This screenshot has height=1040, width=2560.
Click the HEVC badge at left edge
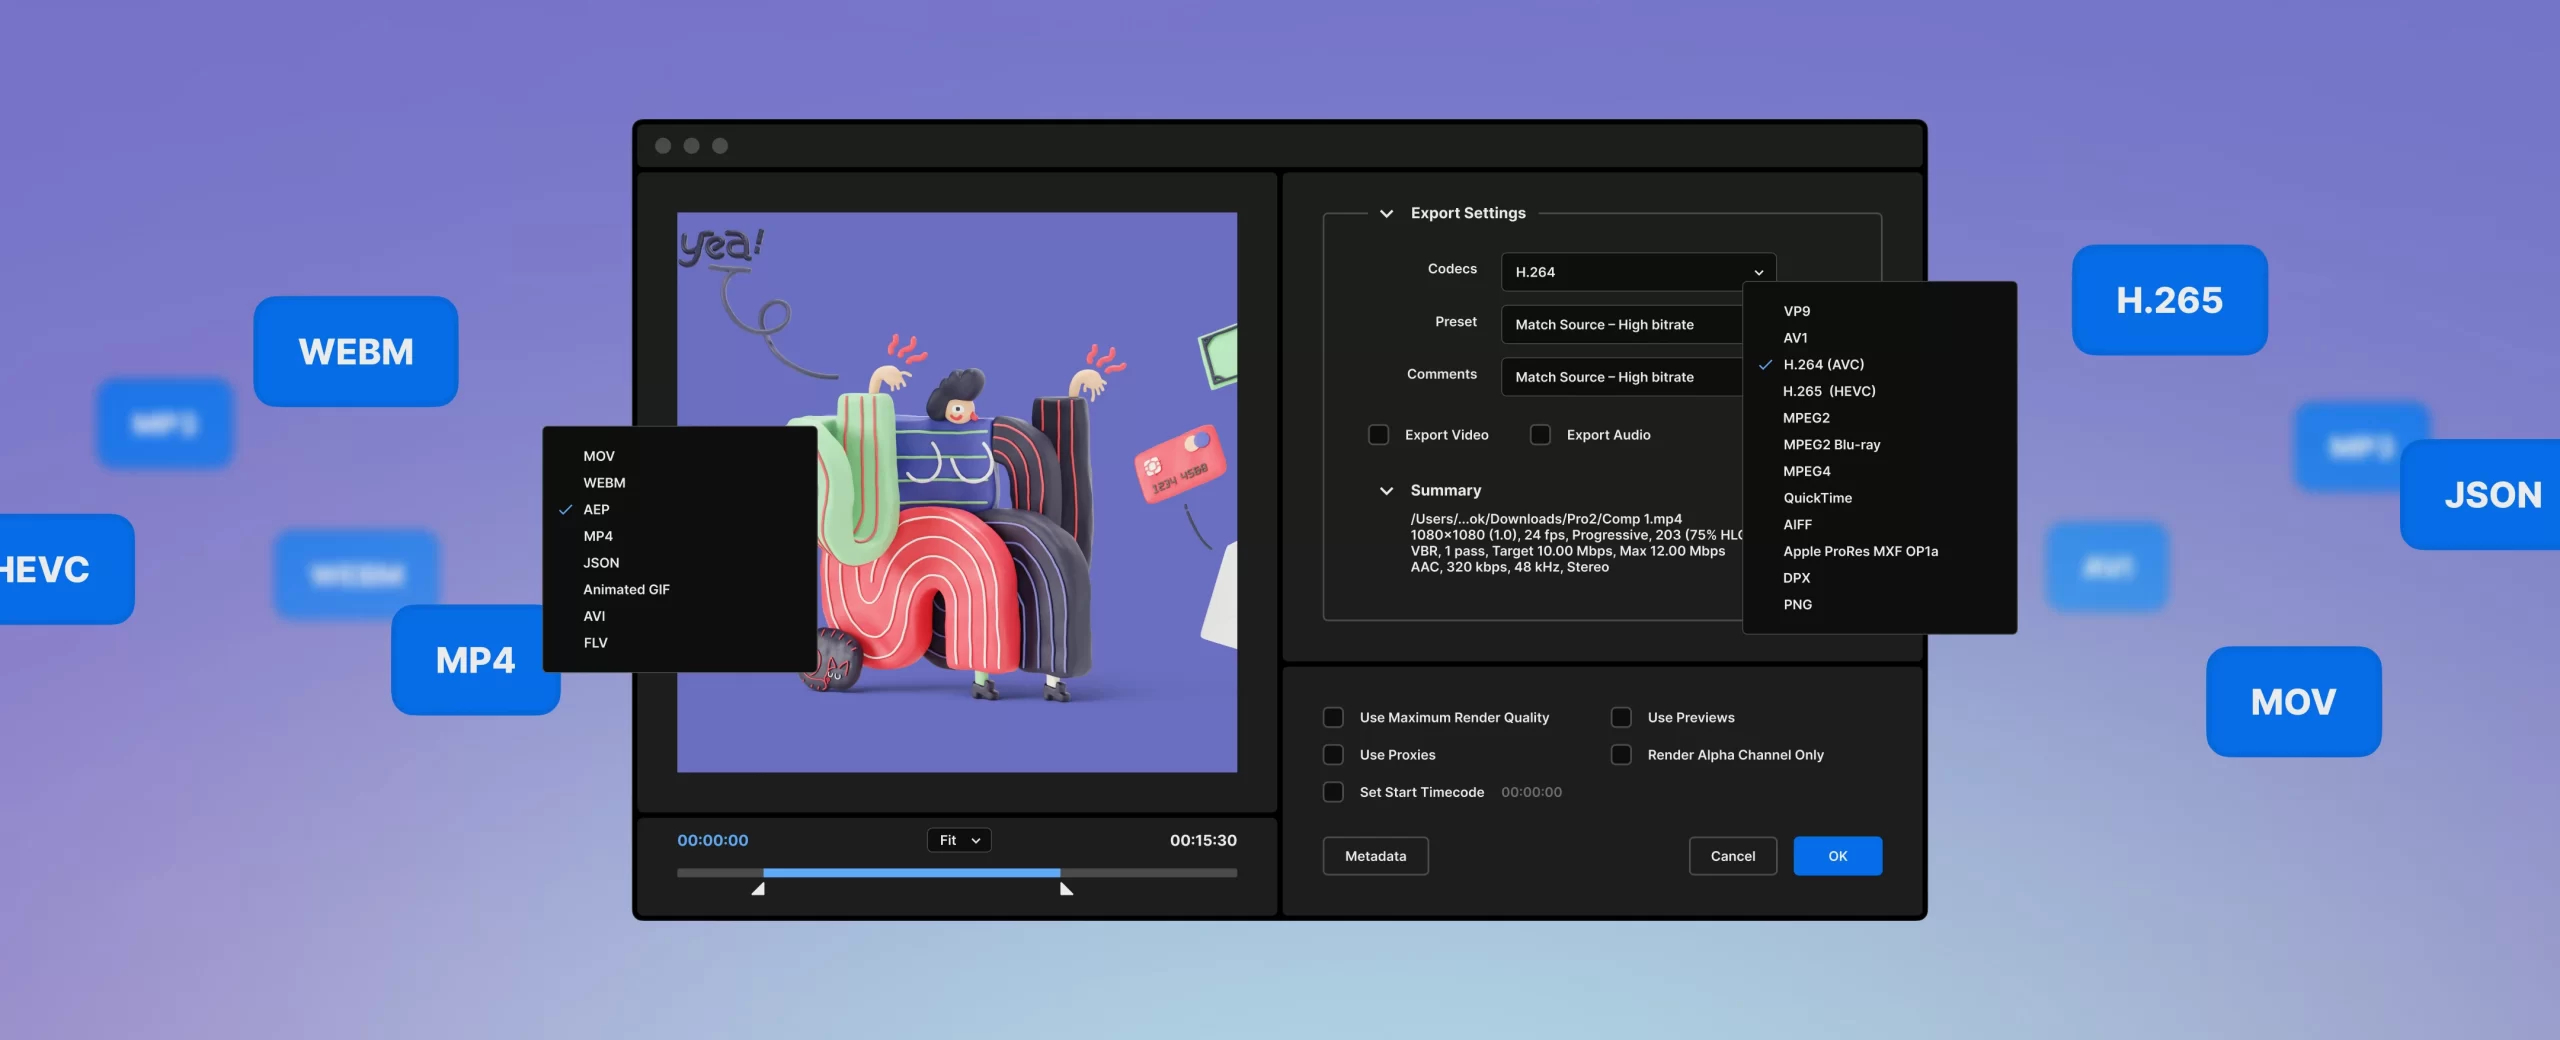(x=66, y=569)
